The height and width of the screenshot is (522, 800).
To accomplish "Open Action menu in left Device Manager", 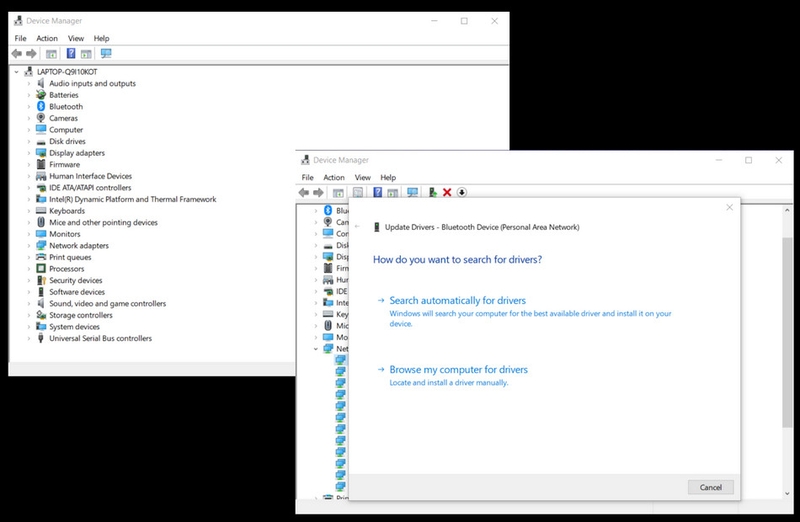I will tap(47, 38).
